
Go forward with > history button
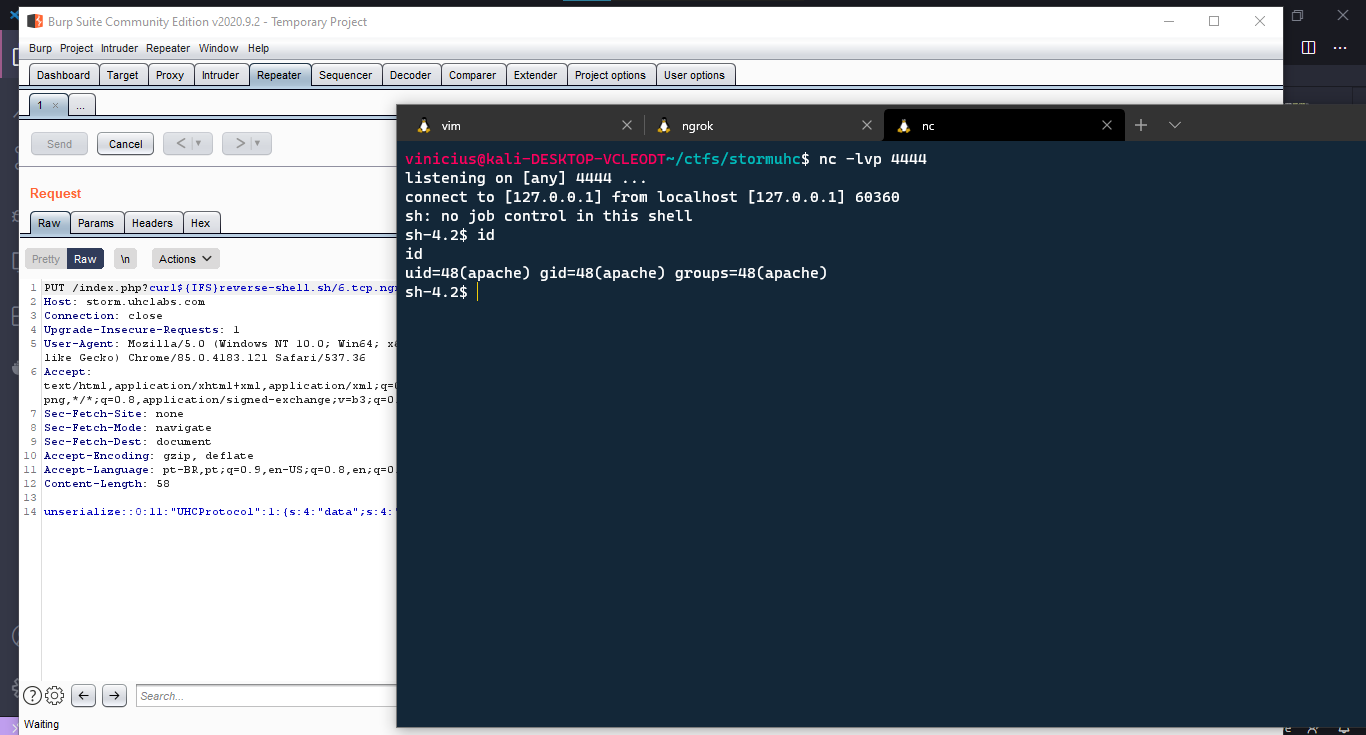[x=238, y=144]
